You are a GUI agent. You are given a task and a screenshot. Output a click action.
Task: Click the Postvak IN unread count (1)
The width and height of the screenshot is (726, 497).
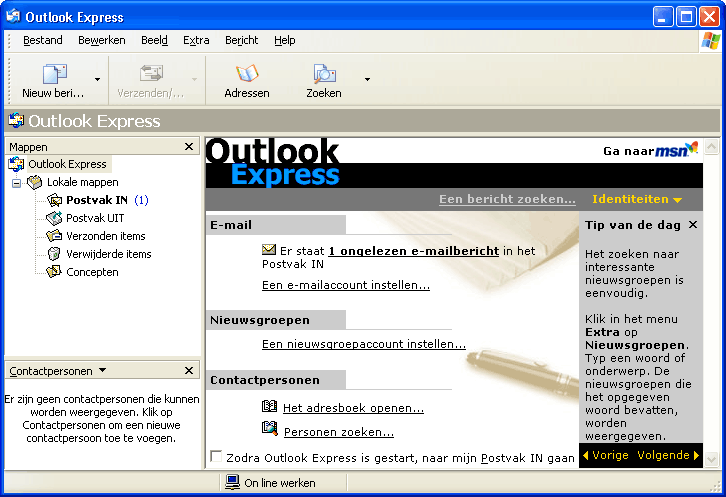(141, 200)
